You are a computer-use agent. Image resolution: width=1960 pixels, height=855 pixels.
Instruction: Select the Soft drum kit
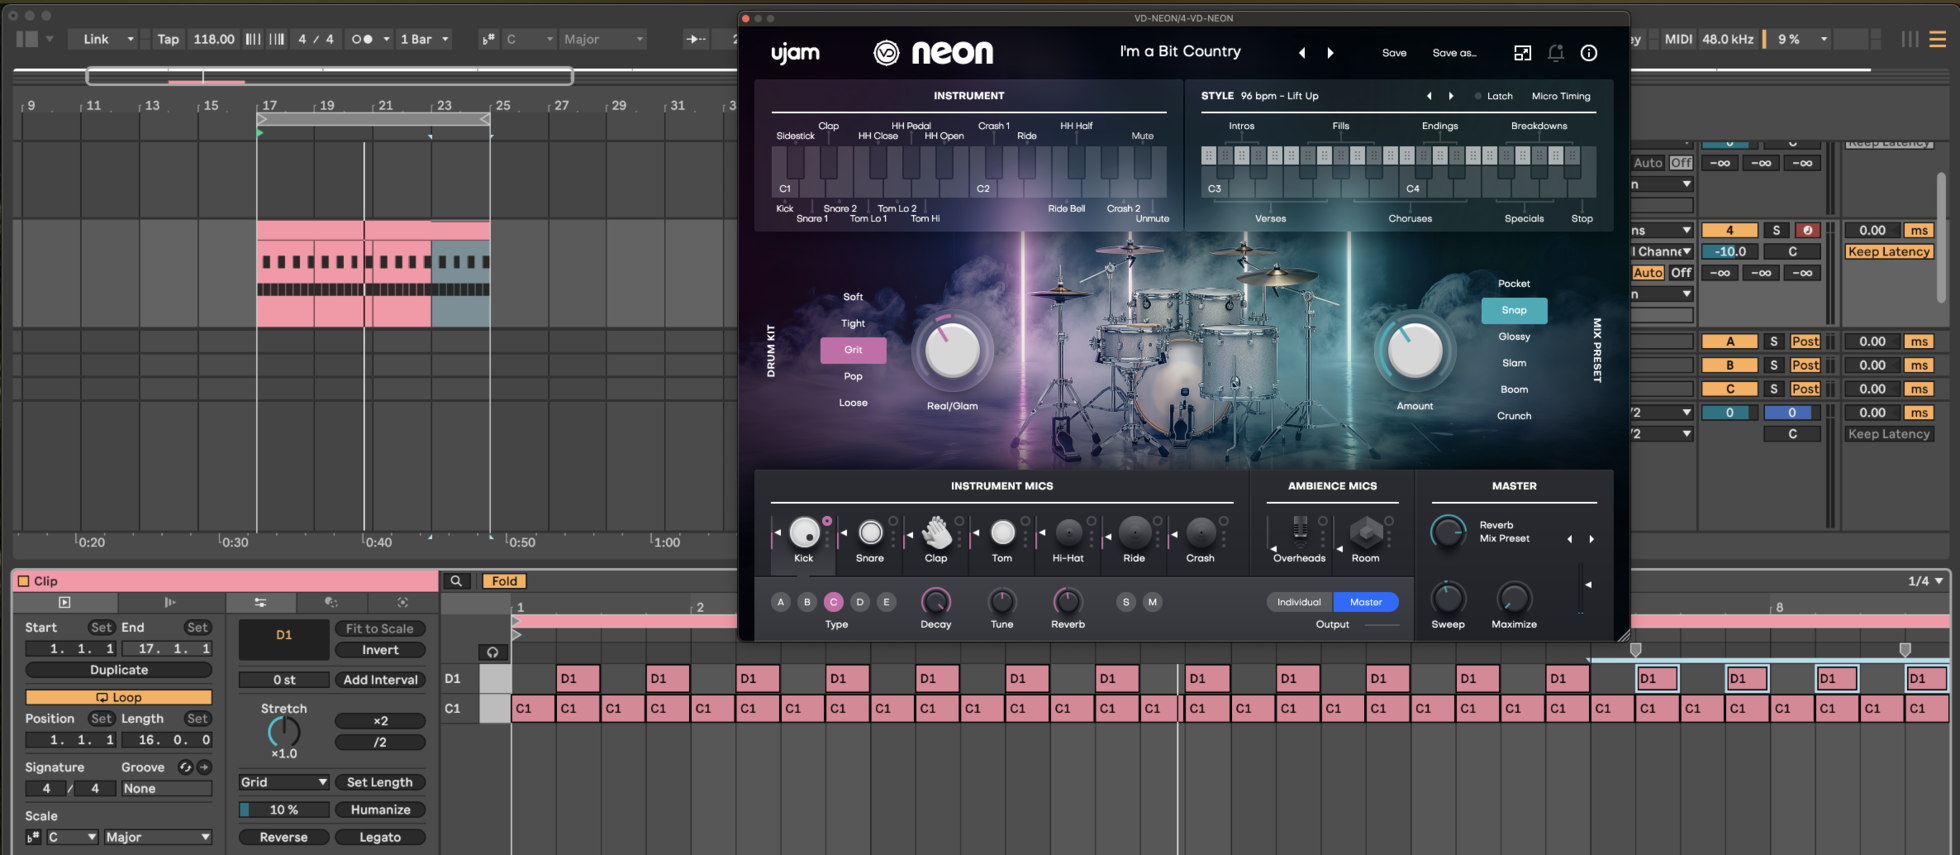[853, 297]
